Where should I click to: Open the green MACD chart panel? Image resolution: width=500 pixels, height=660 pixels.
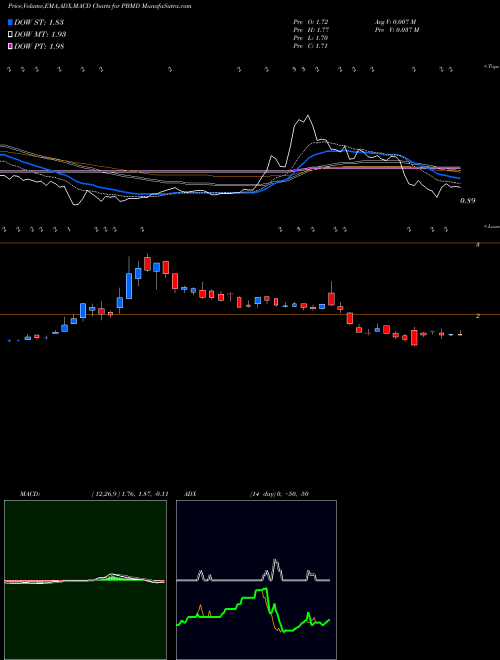coord(85,580)
